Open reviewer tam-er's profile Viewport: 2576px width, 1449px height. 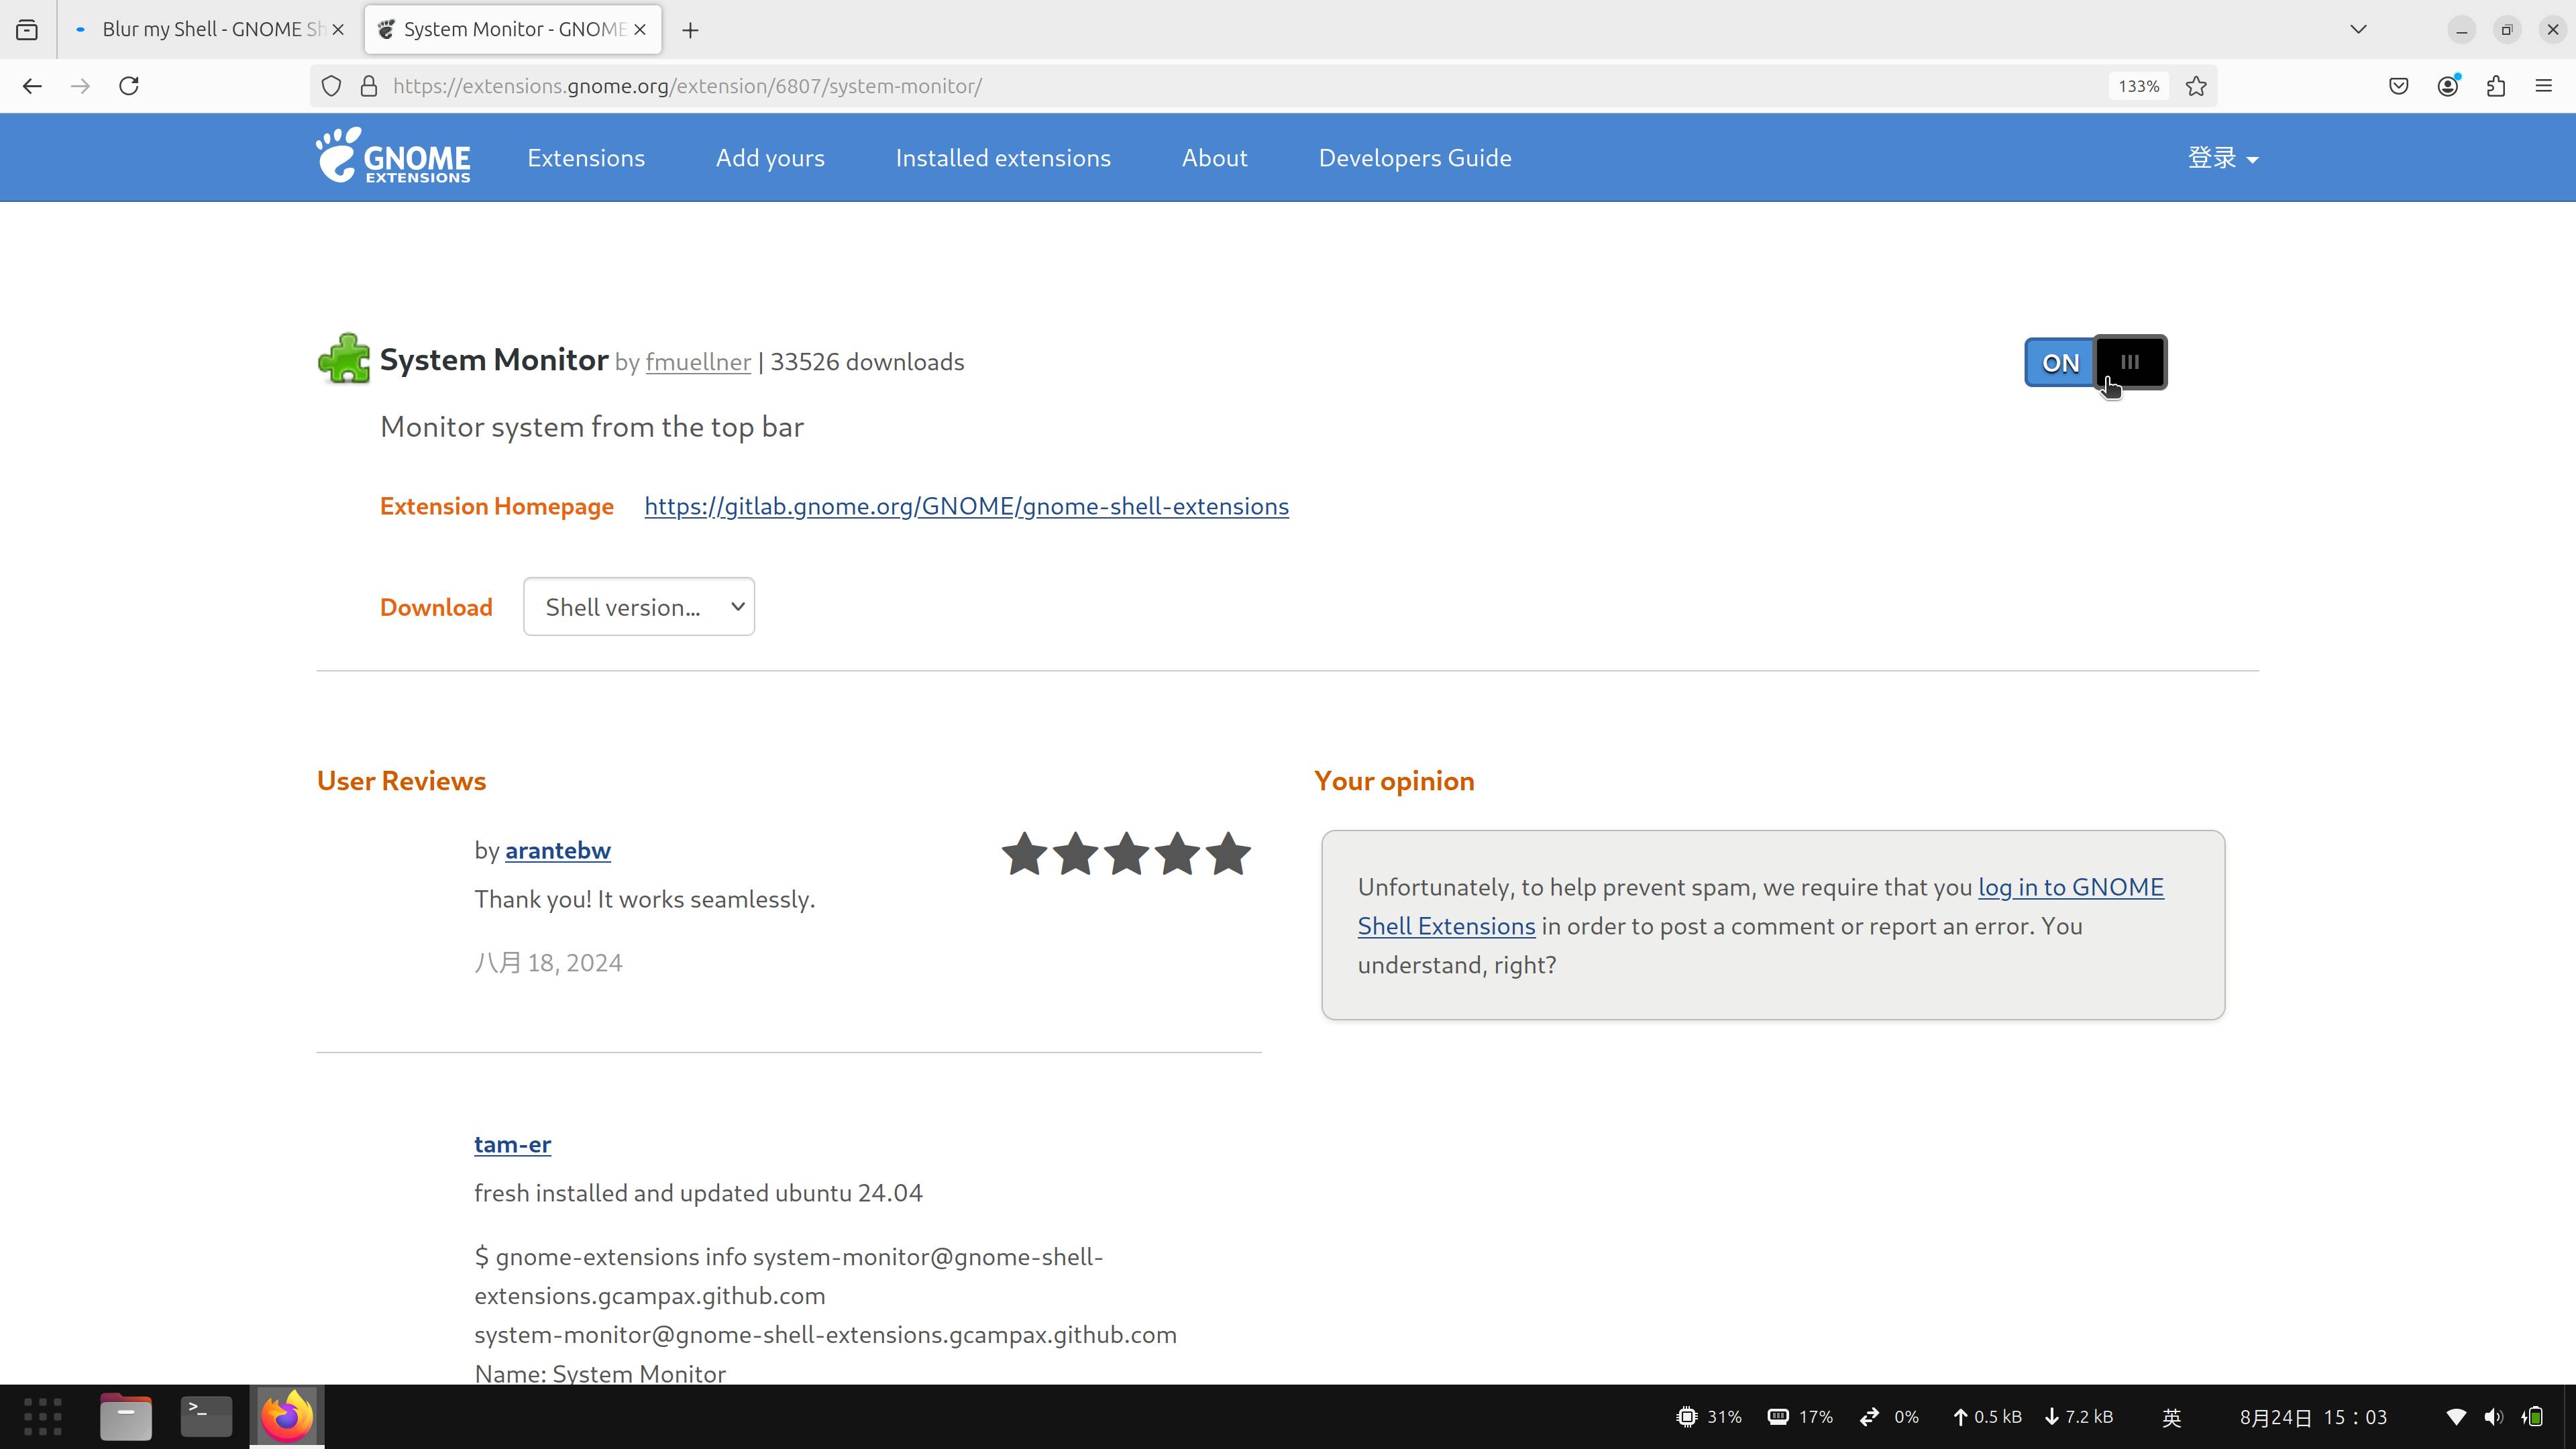pos(512,1144)
